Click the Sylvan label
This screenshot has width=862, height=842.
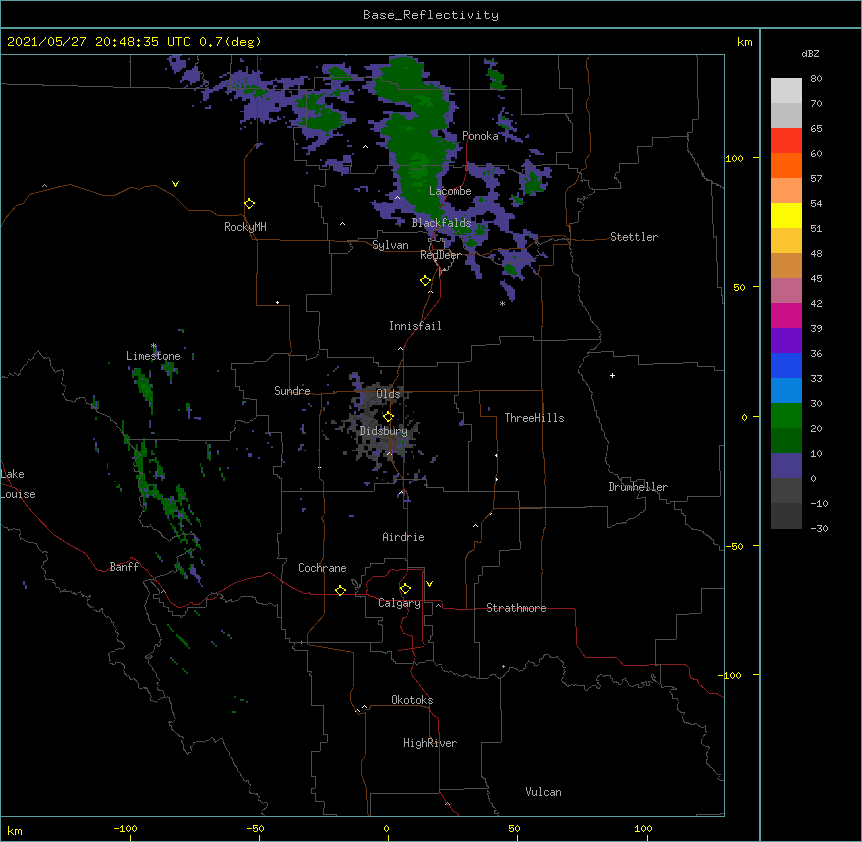click(390, 245)
